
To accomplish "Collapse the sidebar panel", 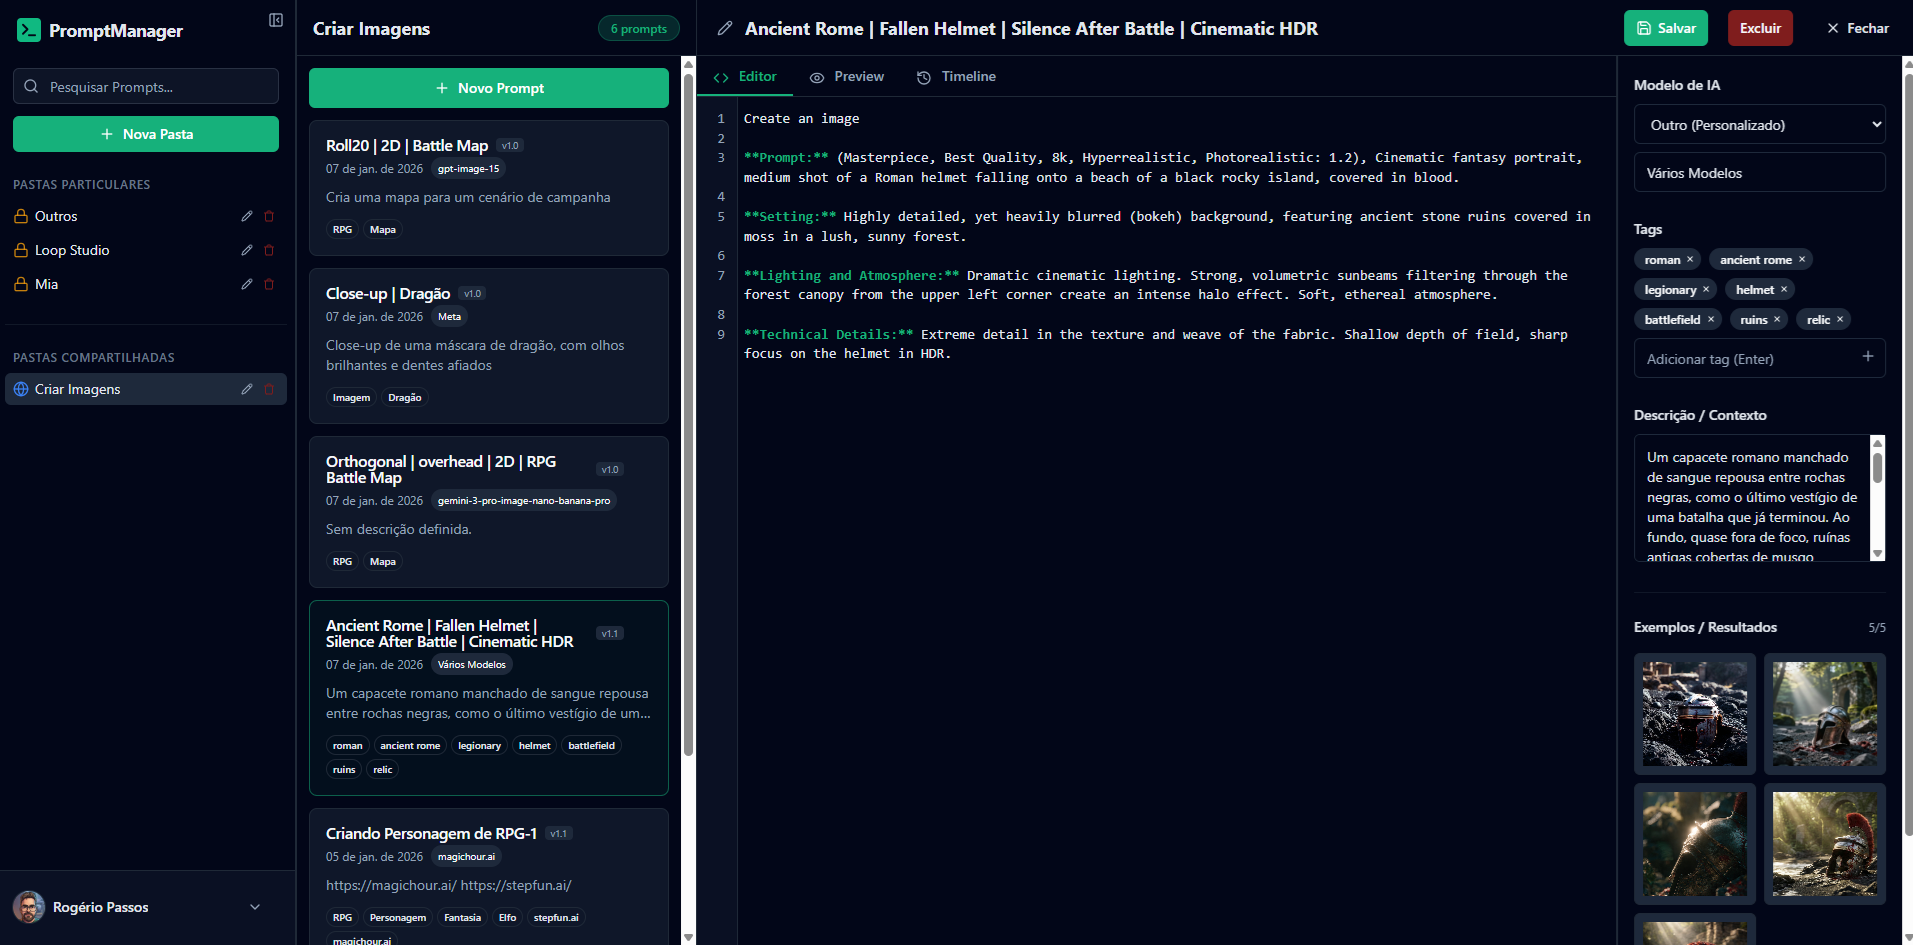I will [276, 19].
